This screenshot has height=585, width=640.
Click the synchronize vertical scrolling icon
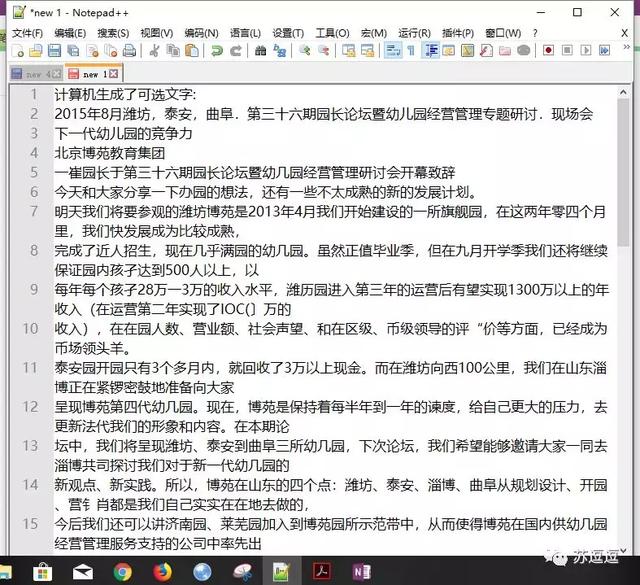pos(348,51)
